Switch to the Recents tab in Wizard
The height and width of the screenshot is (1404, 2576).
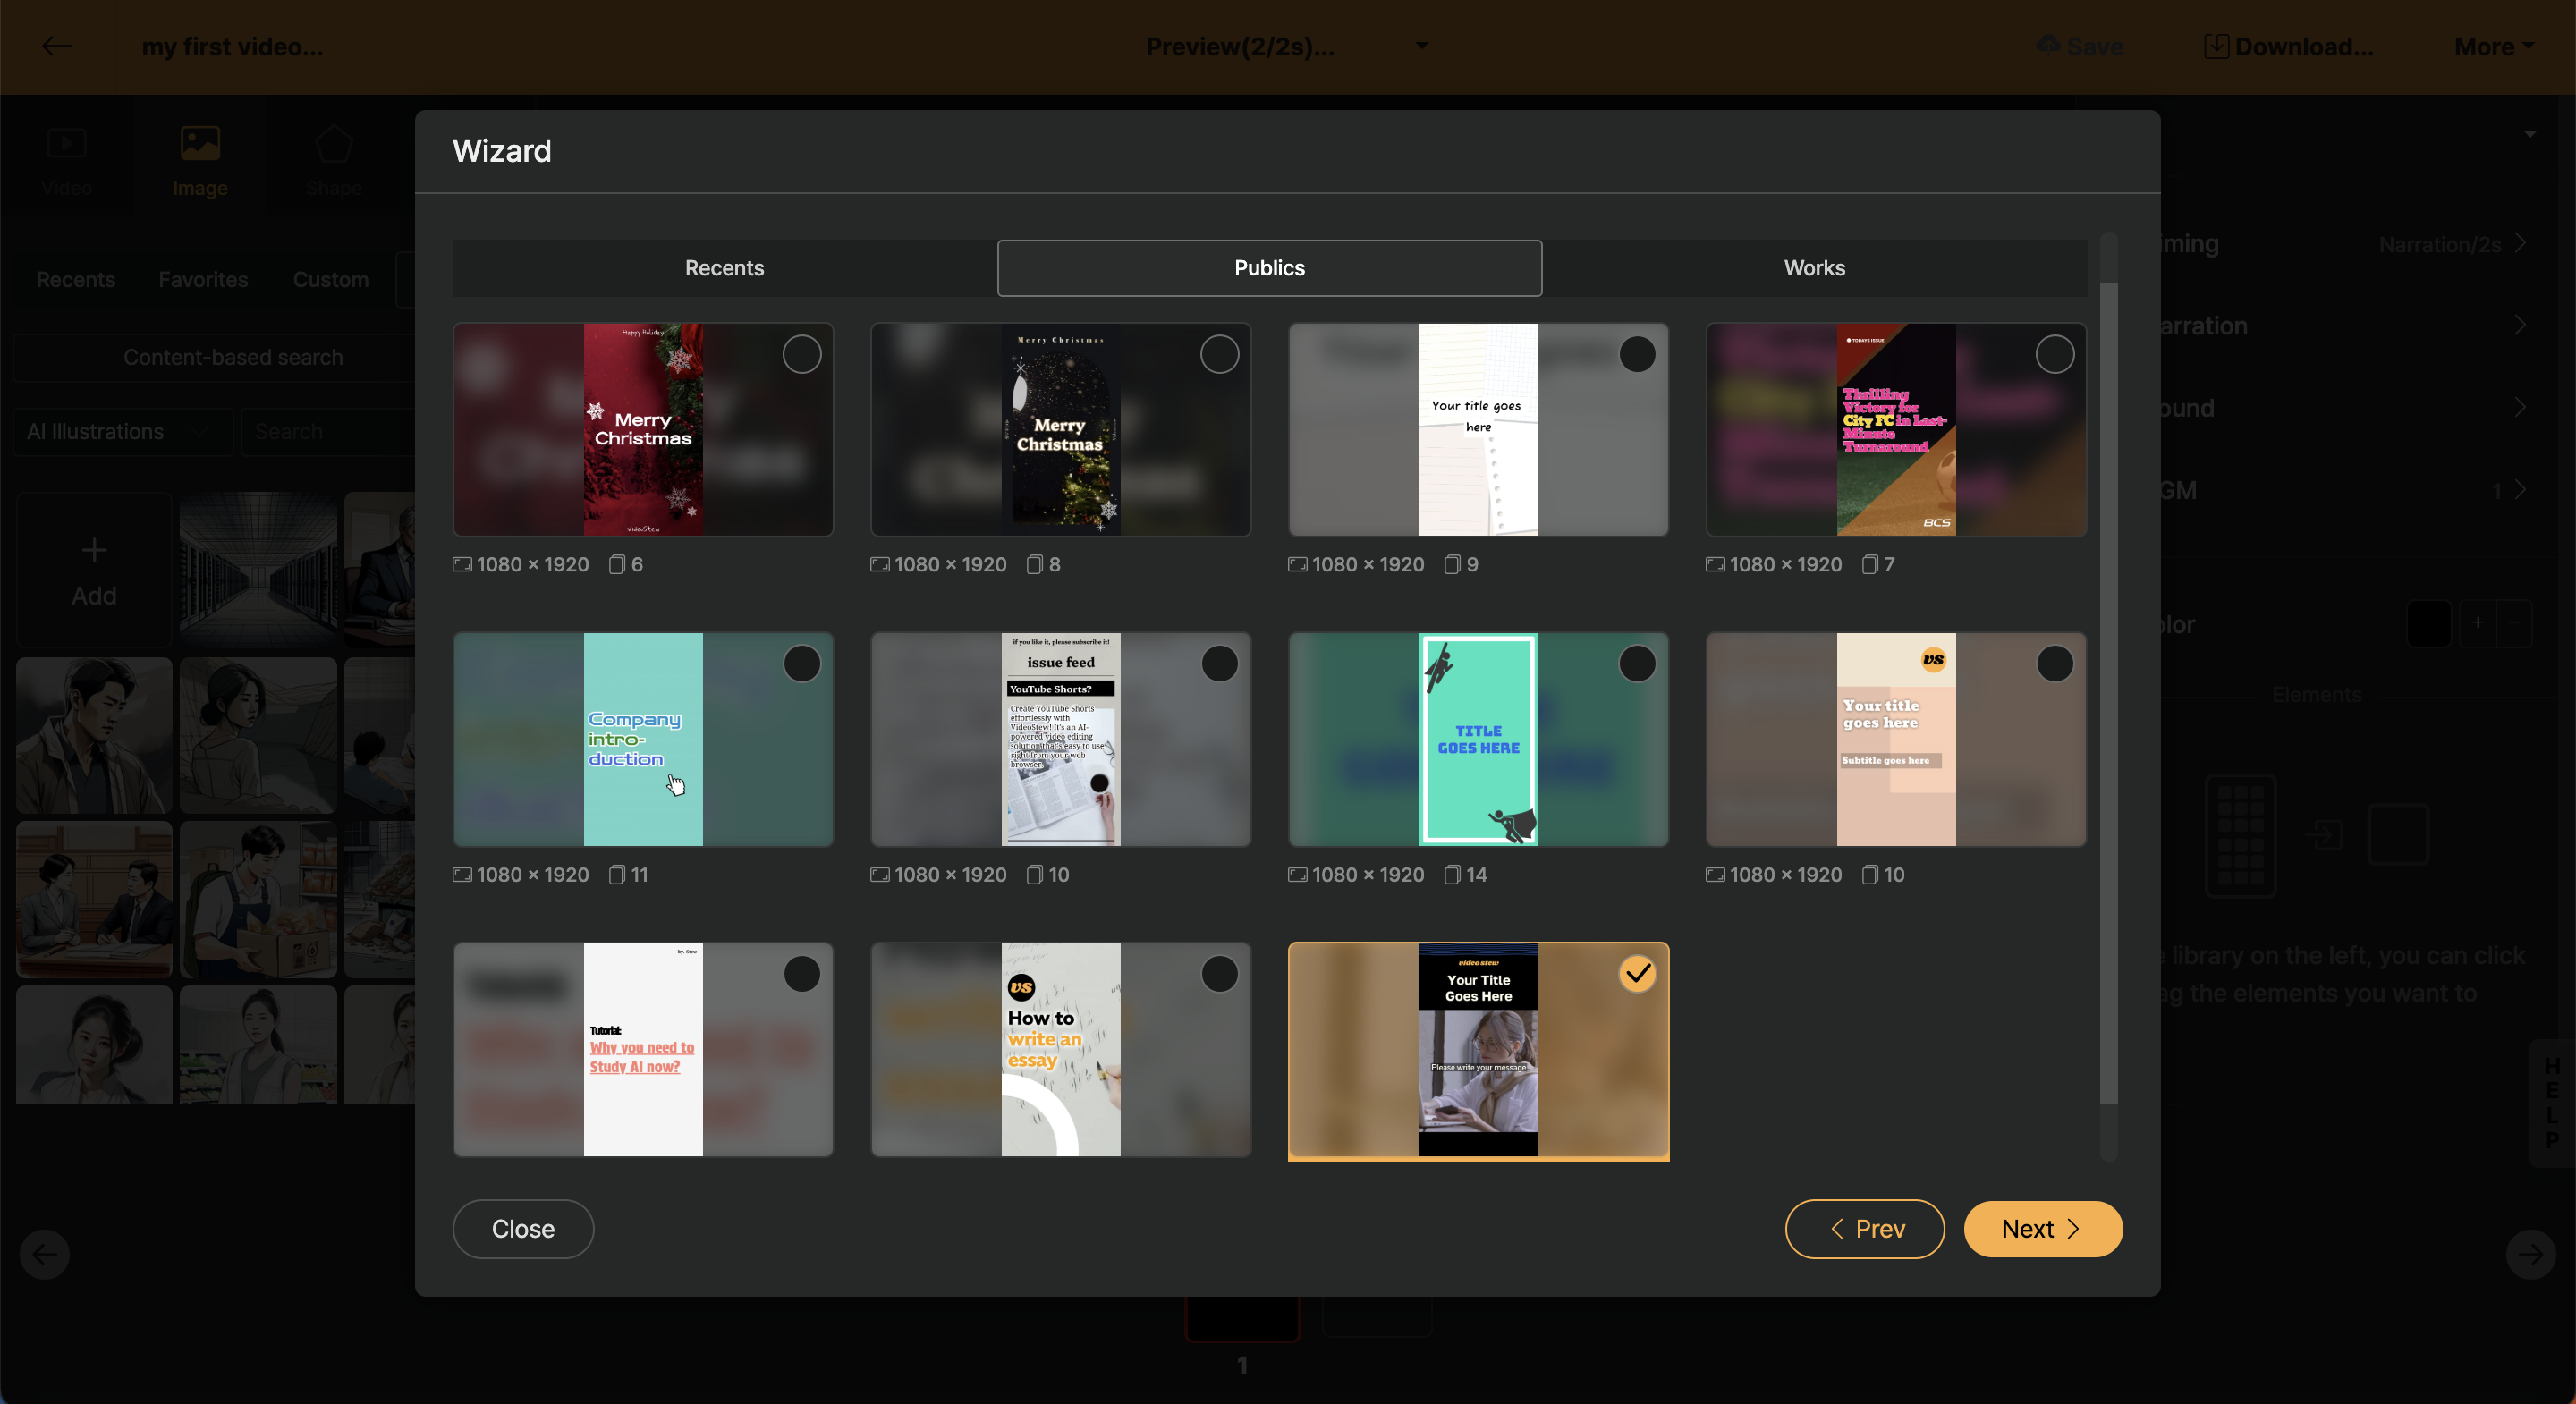724,268
